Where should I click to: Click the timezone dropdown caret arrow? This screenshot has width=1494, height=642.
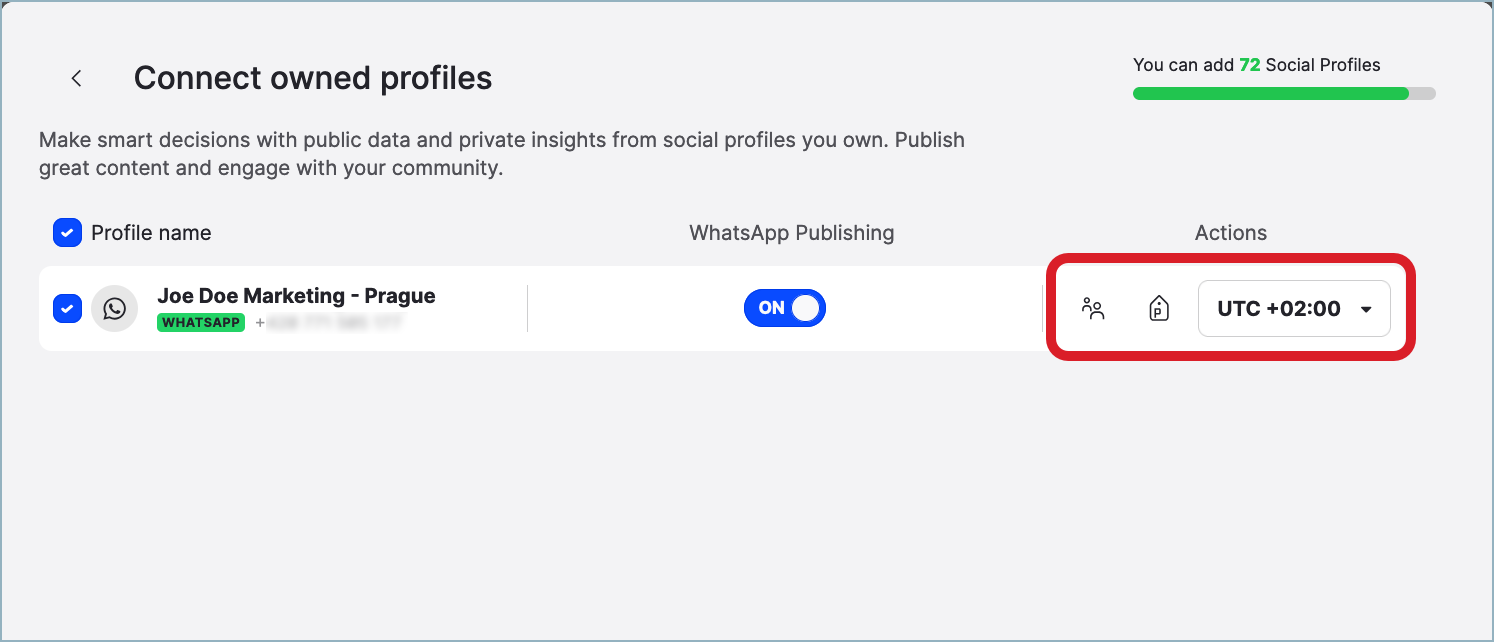click(x=1366, y=310)
